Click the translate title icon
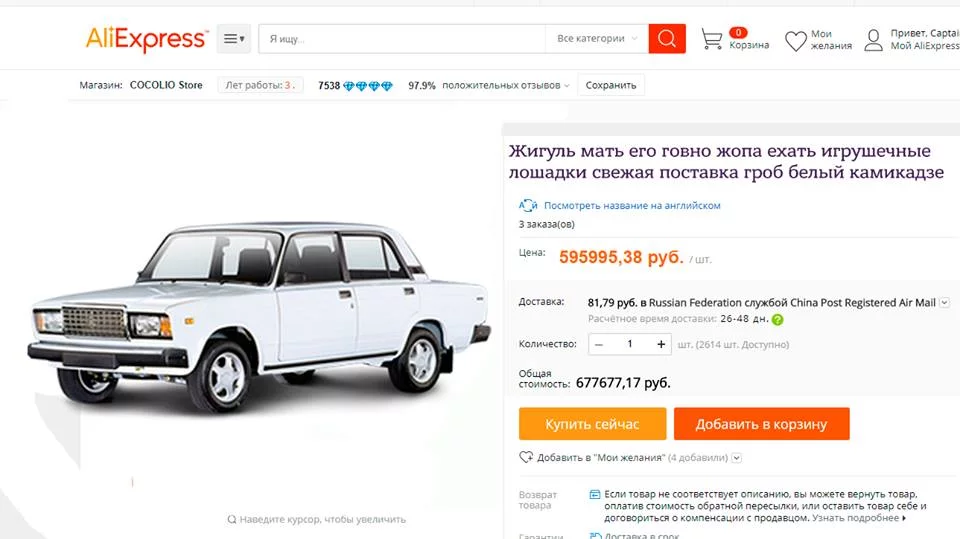This screenshot has width=960, height=539. pyautogui.click(x=528, y=205)
